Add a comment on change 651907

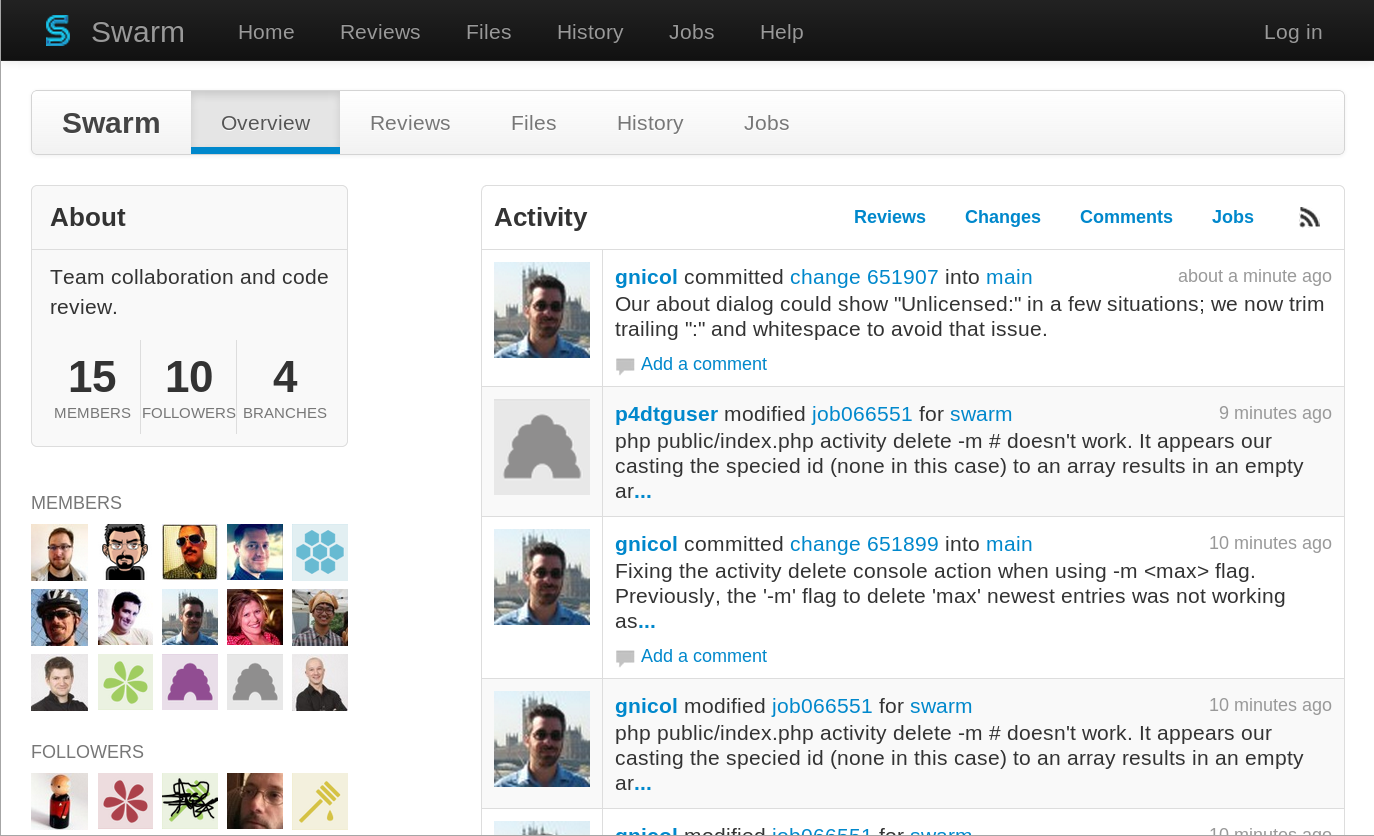click(x=703, y=364)
